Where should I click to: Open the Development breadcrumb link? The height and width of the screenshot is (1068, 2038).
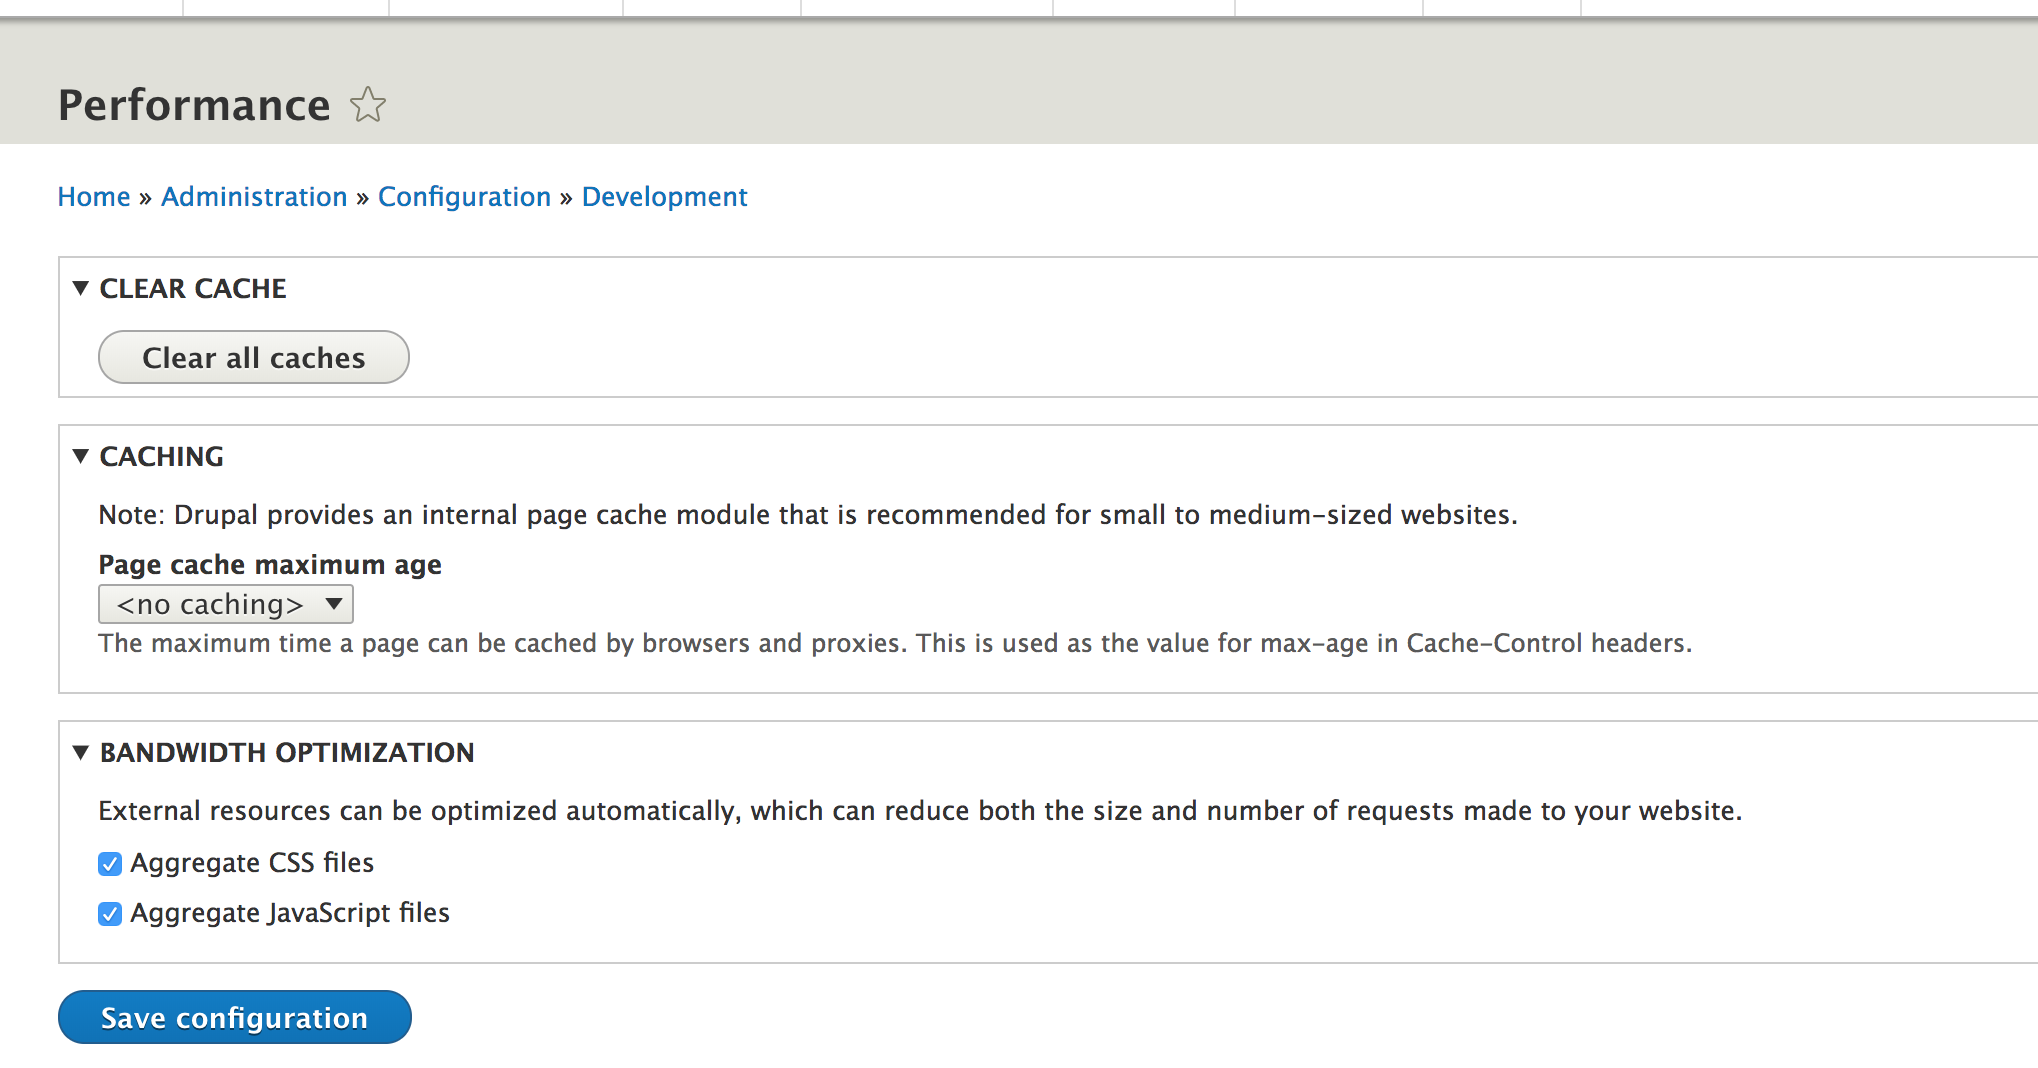[x=664, y=197]
